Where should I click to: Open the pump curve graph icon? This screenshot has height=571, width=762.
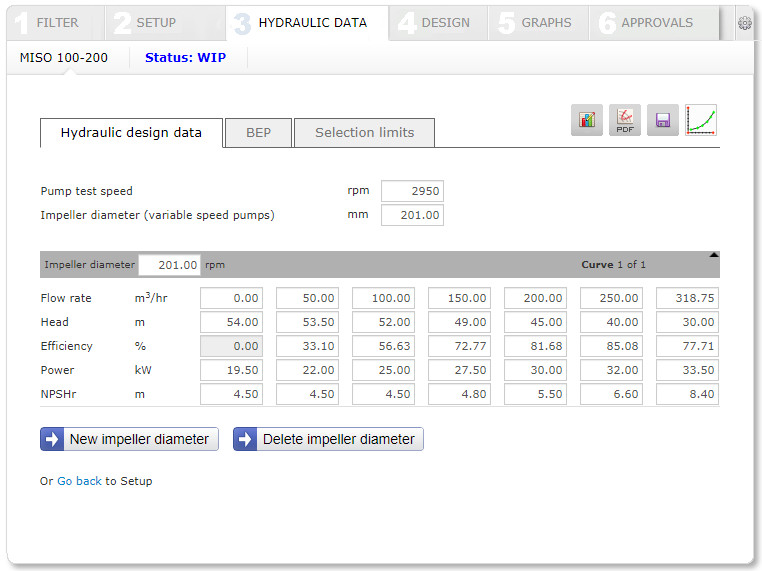[701, 121]
